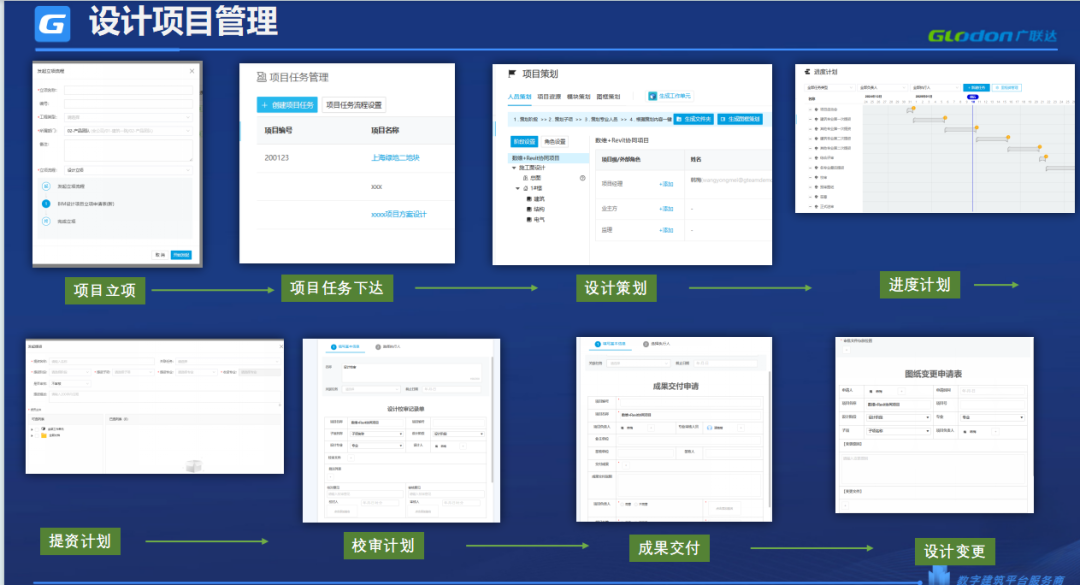The image size is (1080, 585).
Task: Click the 立项名称 input field
Action: click(x=127, y=90)
